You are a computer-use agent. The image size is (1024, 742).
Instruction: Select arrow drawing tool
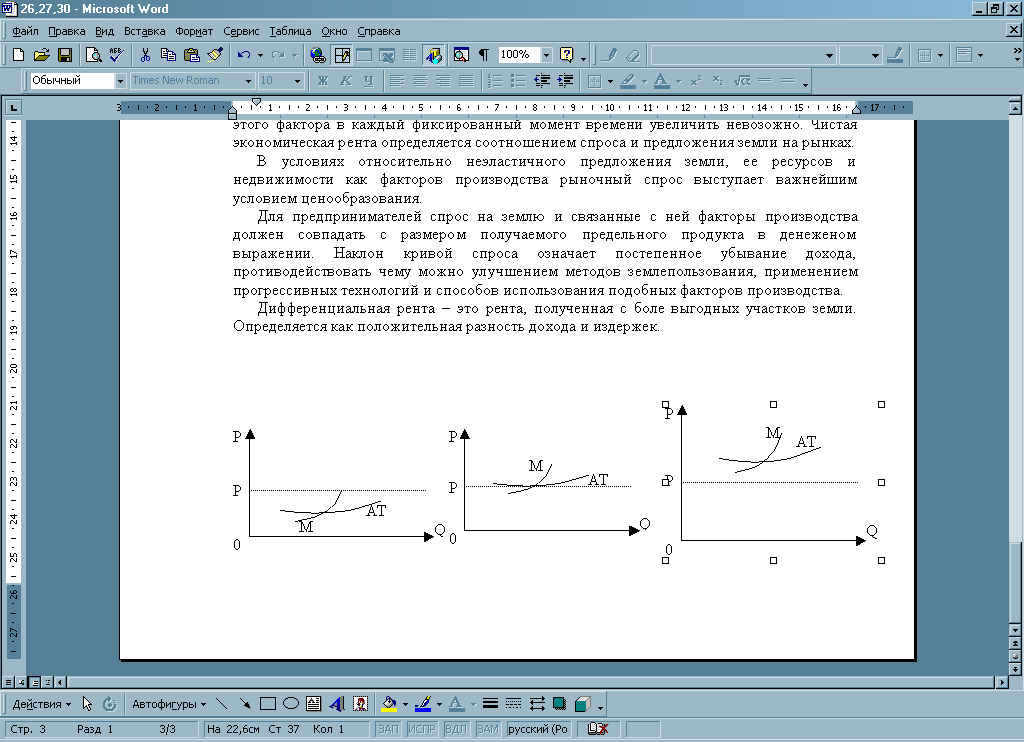[x=245, y=704]
